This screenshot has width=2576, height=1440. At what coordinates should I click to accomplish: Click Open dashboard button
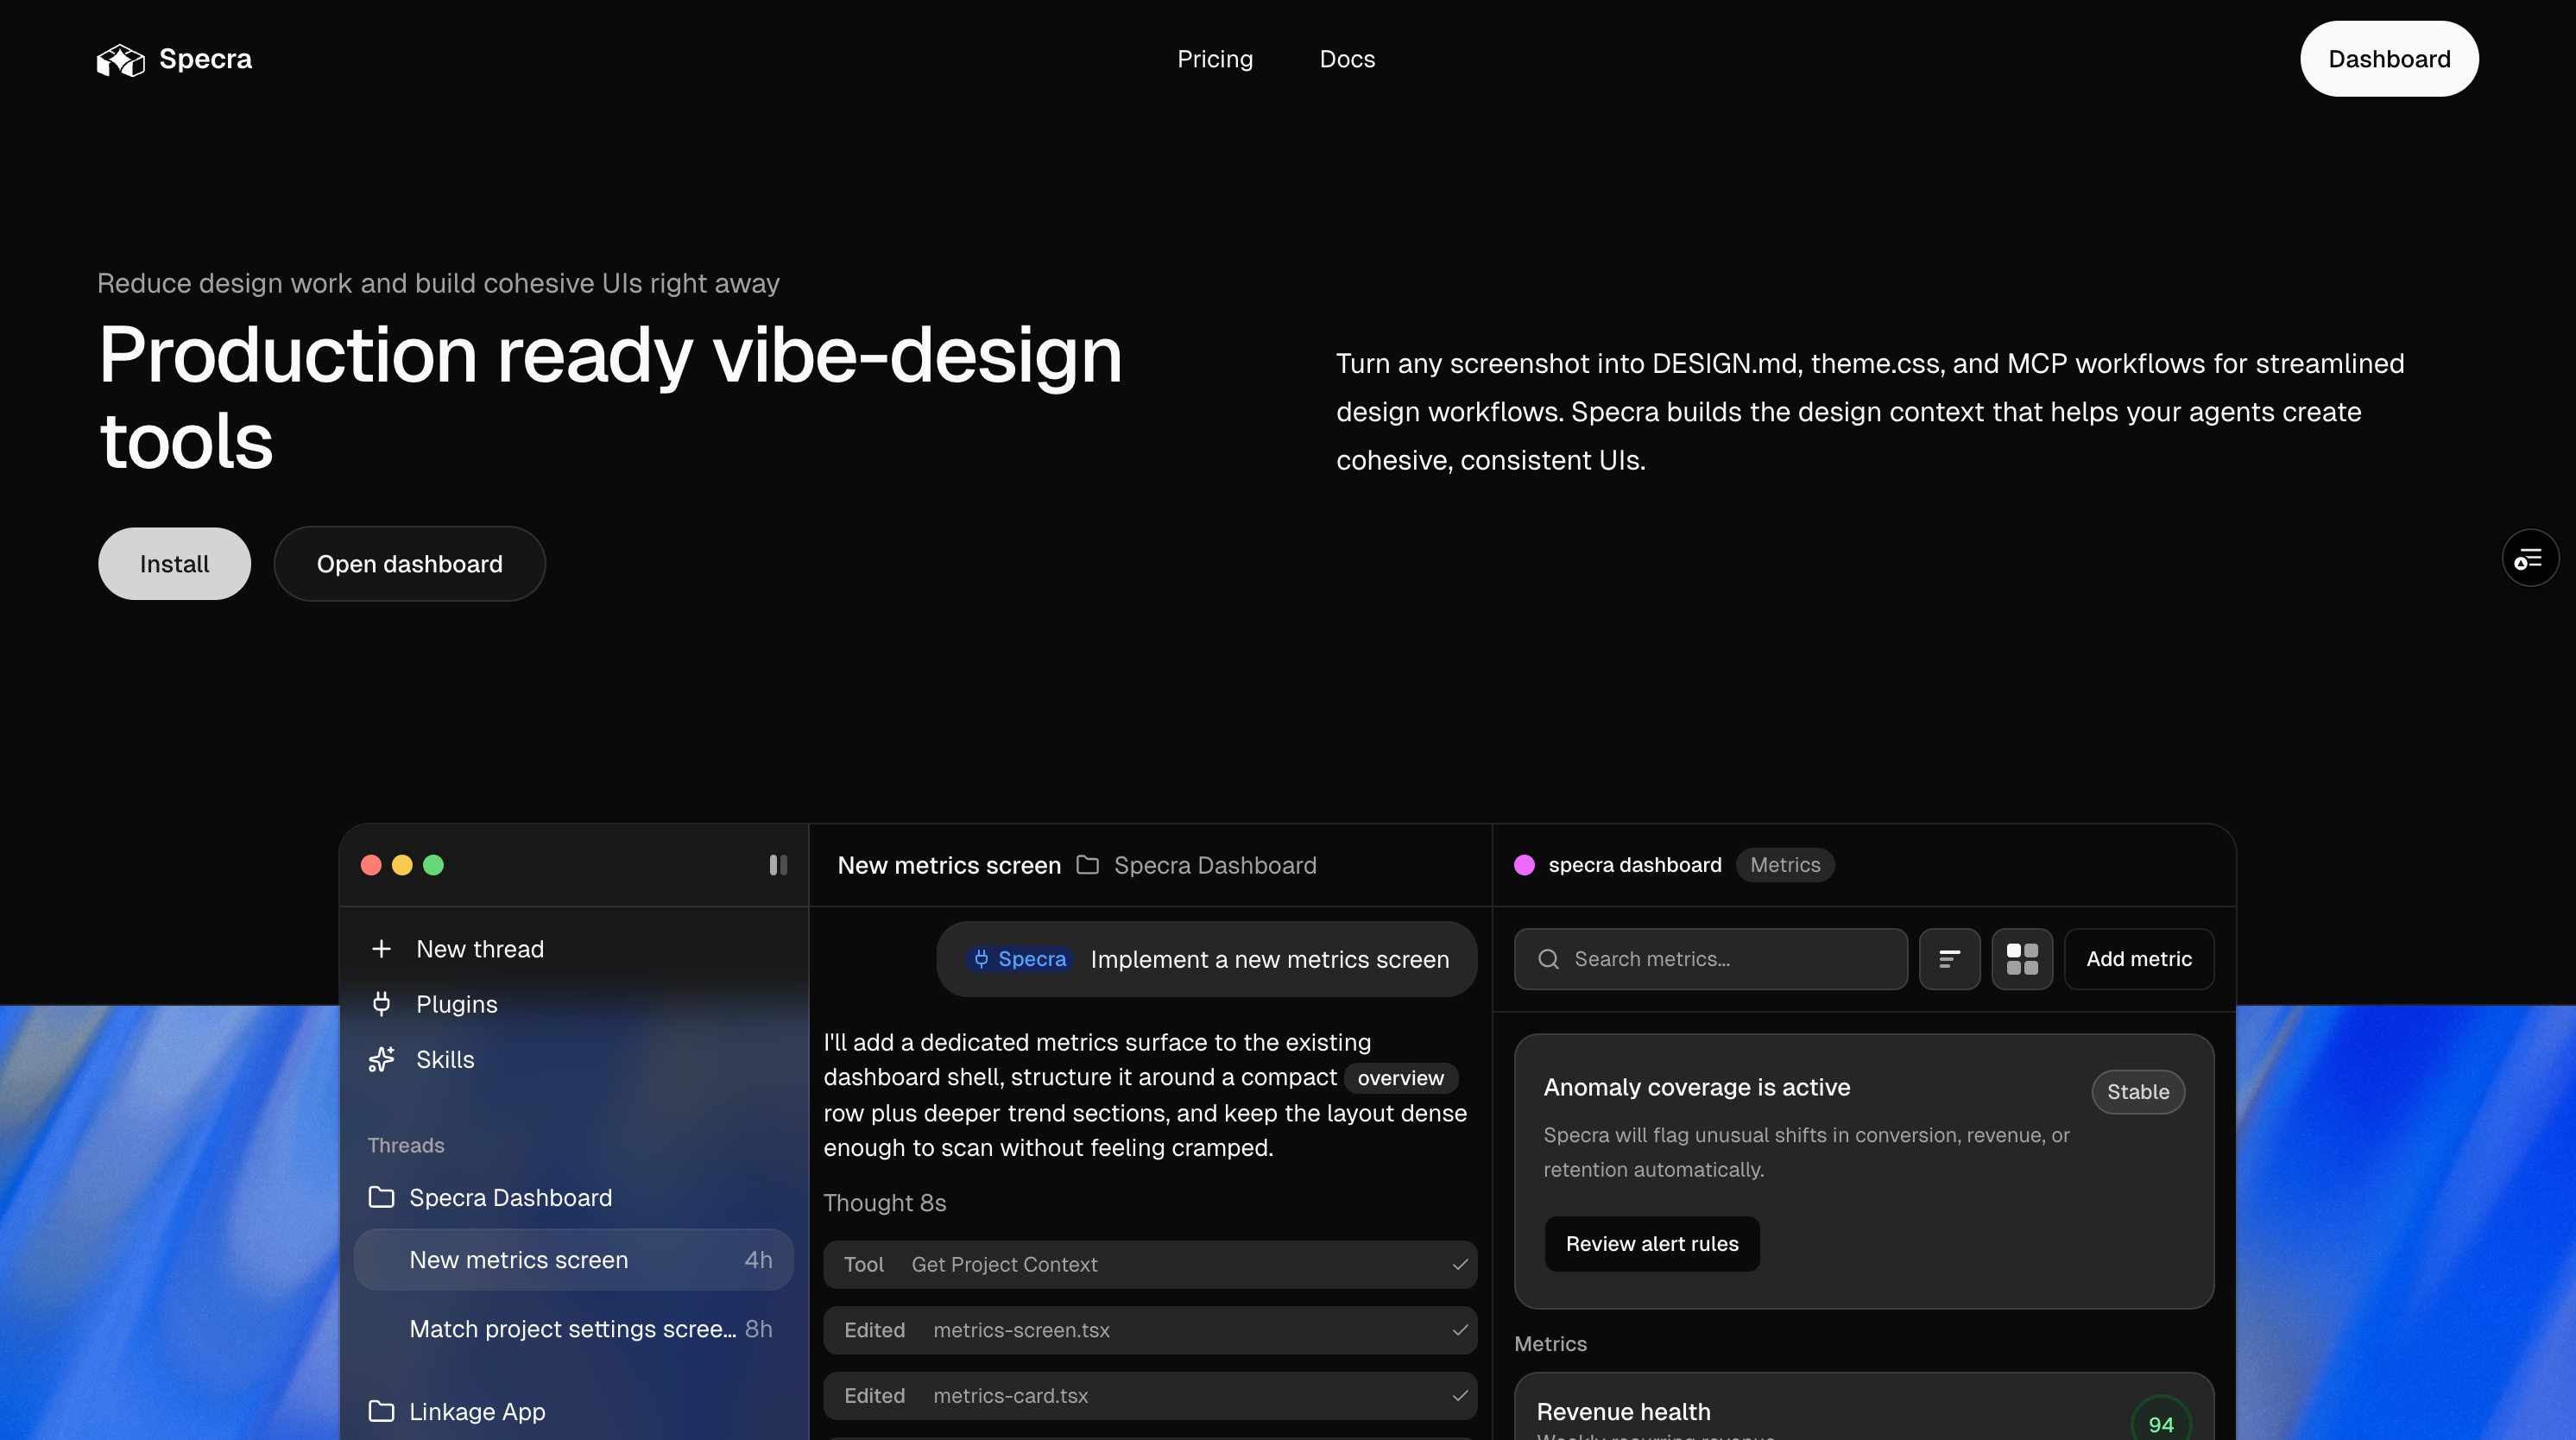(x=410, y=564)
